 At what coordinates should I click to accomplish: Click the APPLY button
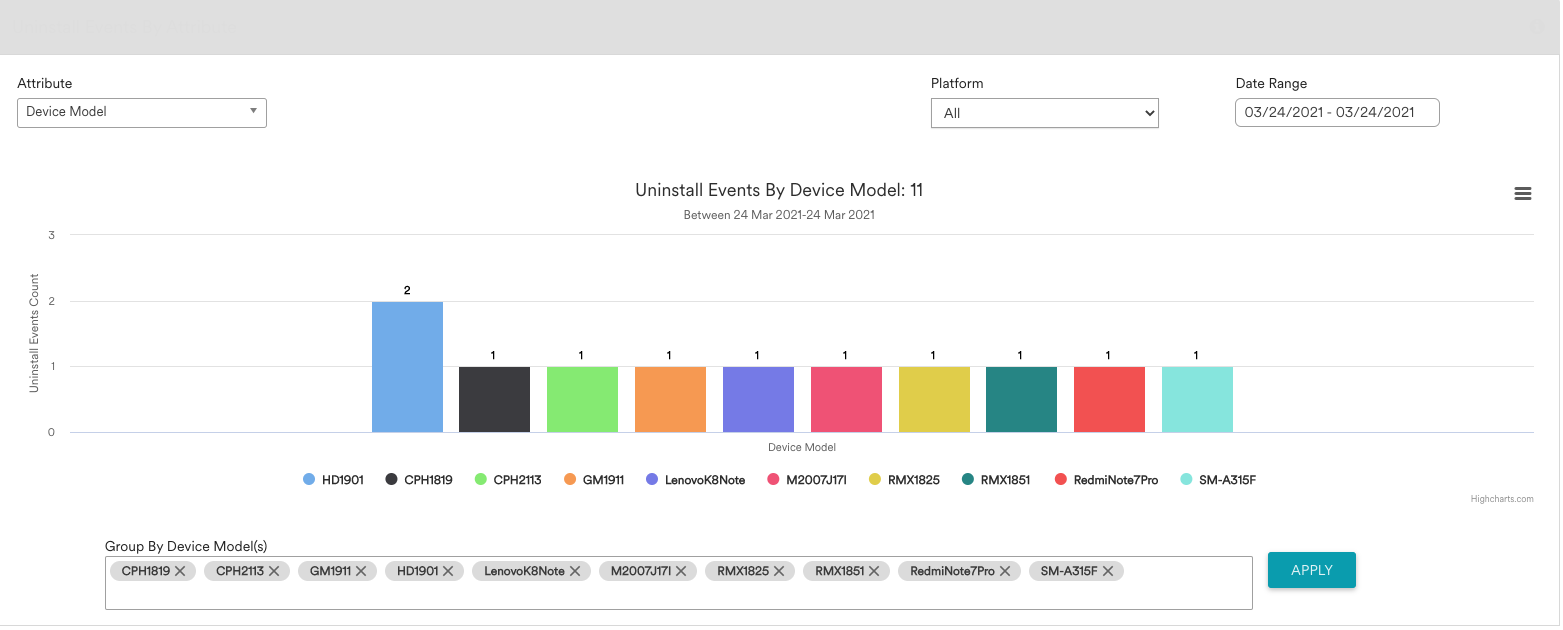1311,570
